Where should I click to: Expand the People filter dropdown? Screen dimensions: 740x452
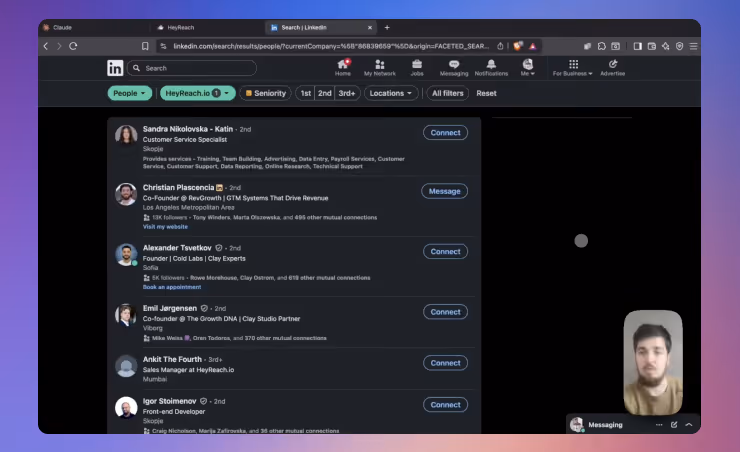pyautogui.click(x=129, y=93)
